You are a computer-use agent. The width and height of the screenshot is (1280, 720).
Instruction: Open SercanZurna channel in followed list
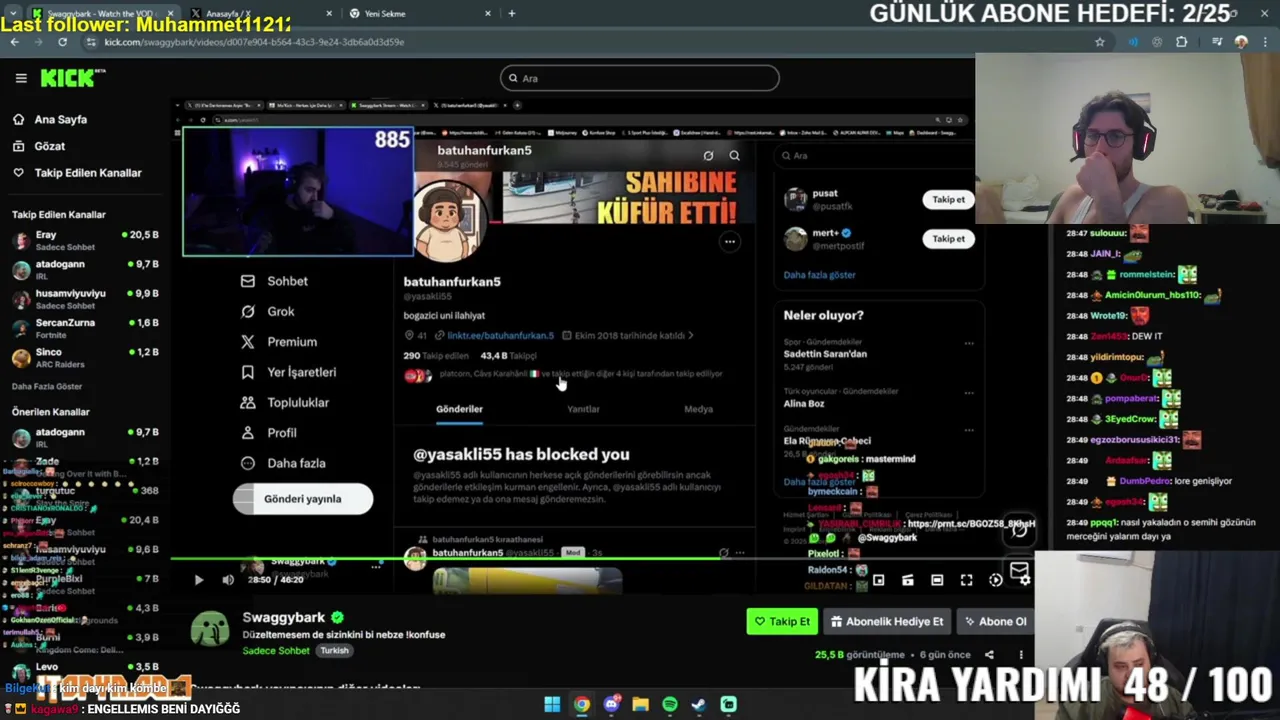pos(85,327)
